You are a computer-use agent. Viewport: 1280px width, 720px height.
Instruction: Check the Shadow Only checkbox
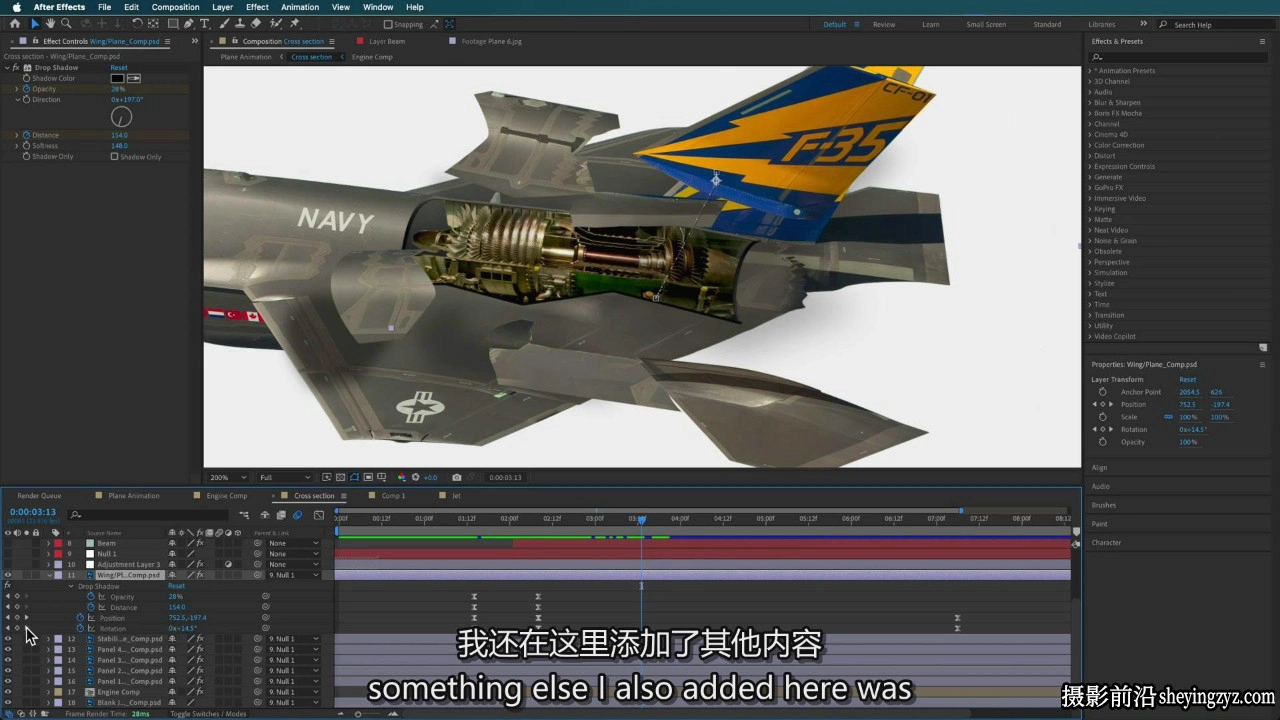pos(114,156)
